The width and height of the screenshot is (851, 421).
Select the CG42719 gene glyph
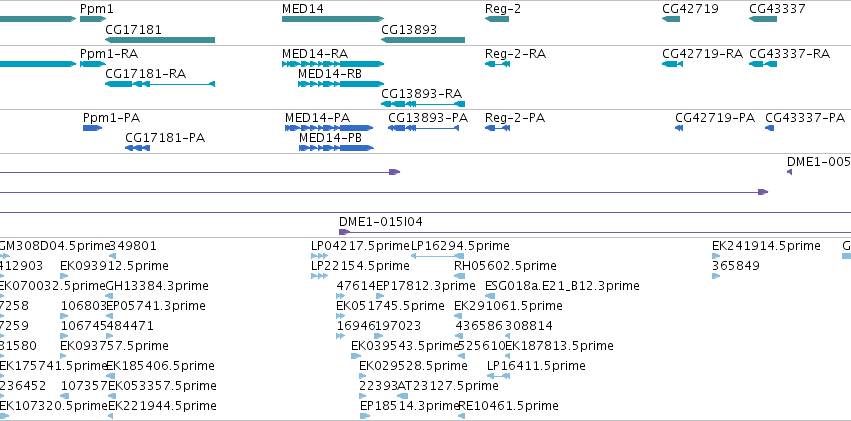[671, 19]
